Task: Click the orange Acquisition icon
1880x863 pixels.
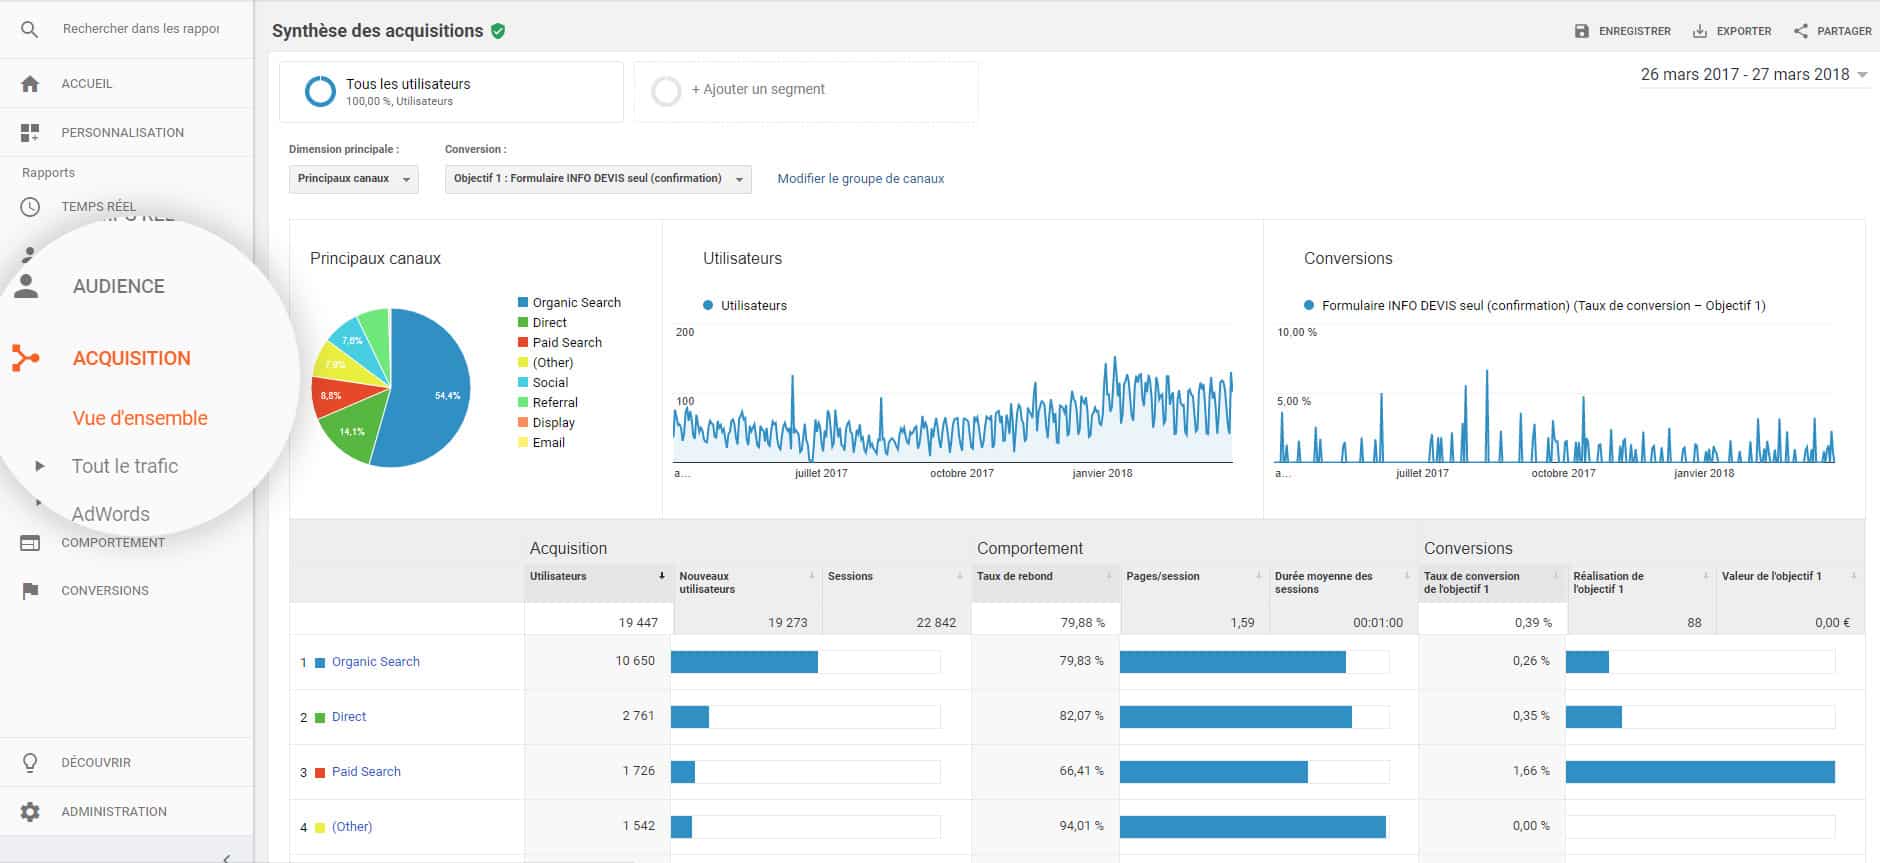Action: (26, 358)
